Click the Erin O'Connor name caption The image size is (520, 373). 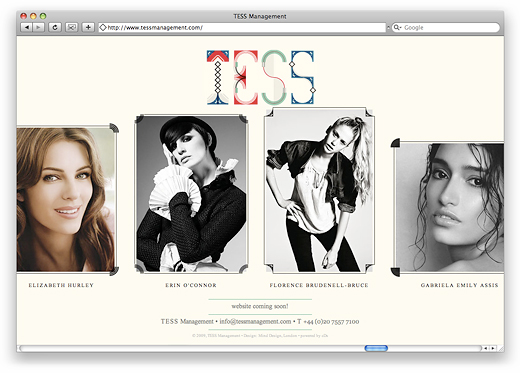point(191,285)
